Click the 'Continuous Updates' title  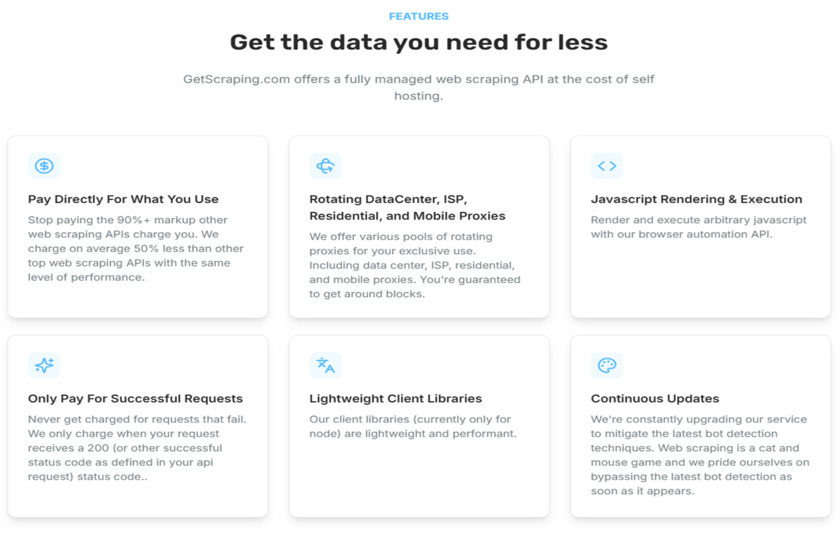point(655,398)
